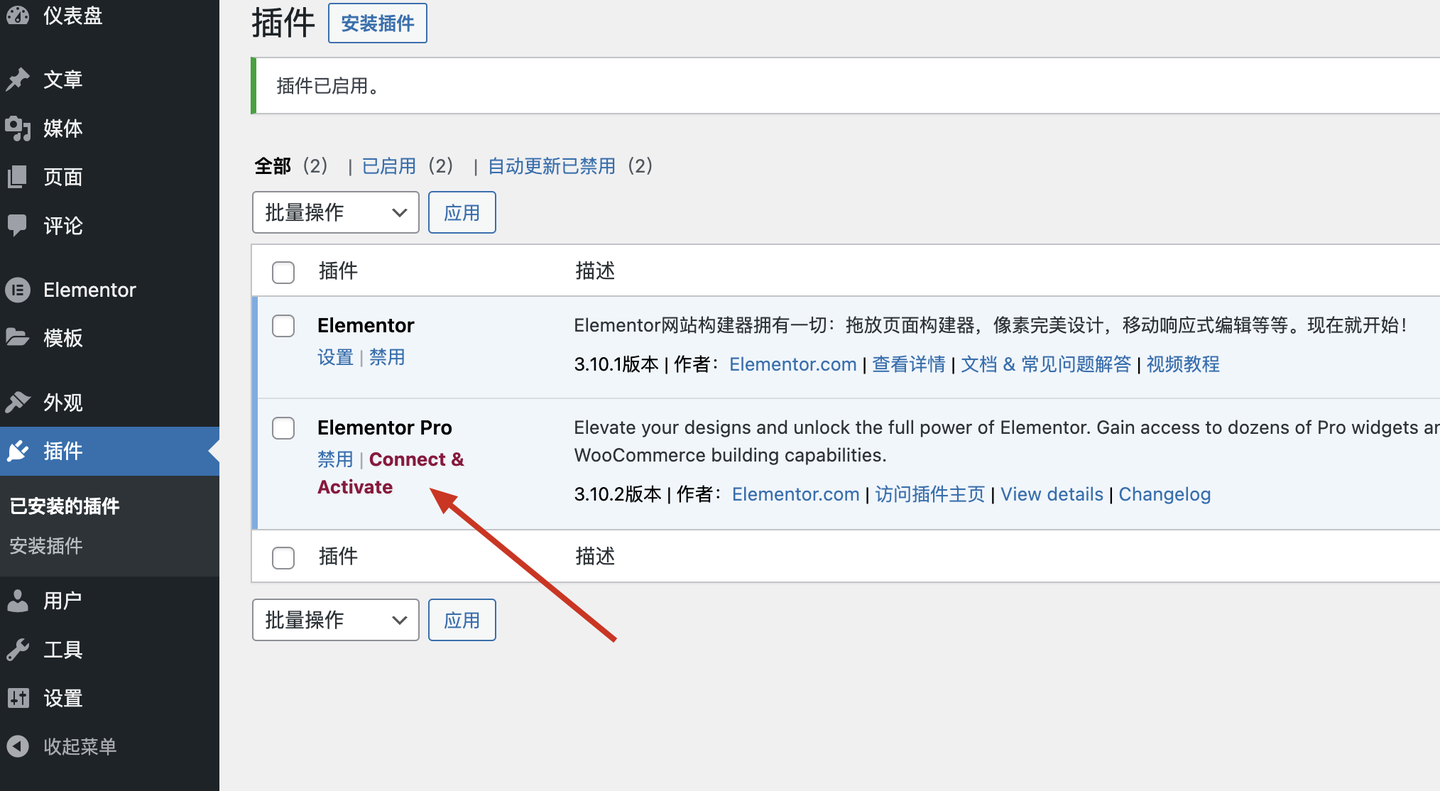Open 文档 & 常见问题解答 link
The height and width of the screenshot is (791, 1440).
(1046, 364)
